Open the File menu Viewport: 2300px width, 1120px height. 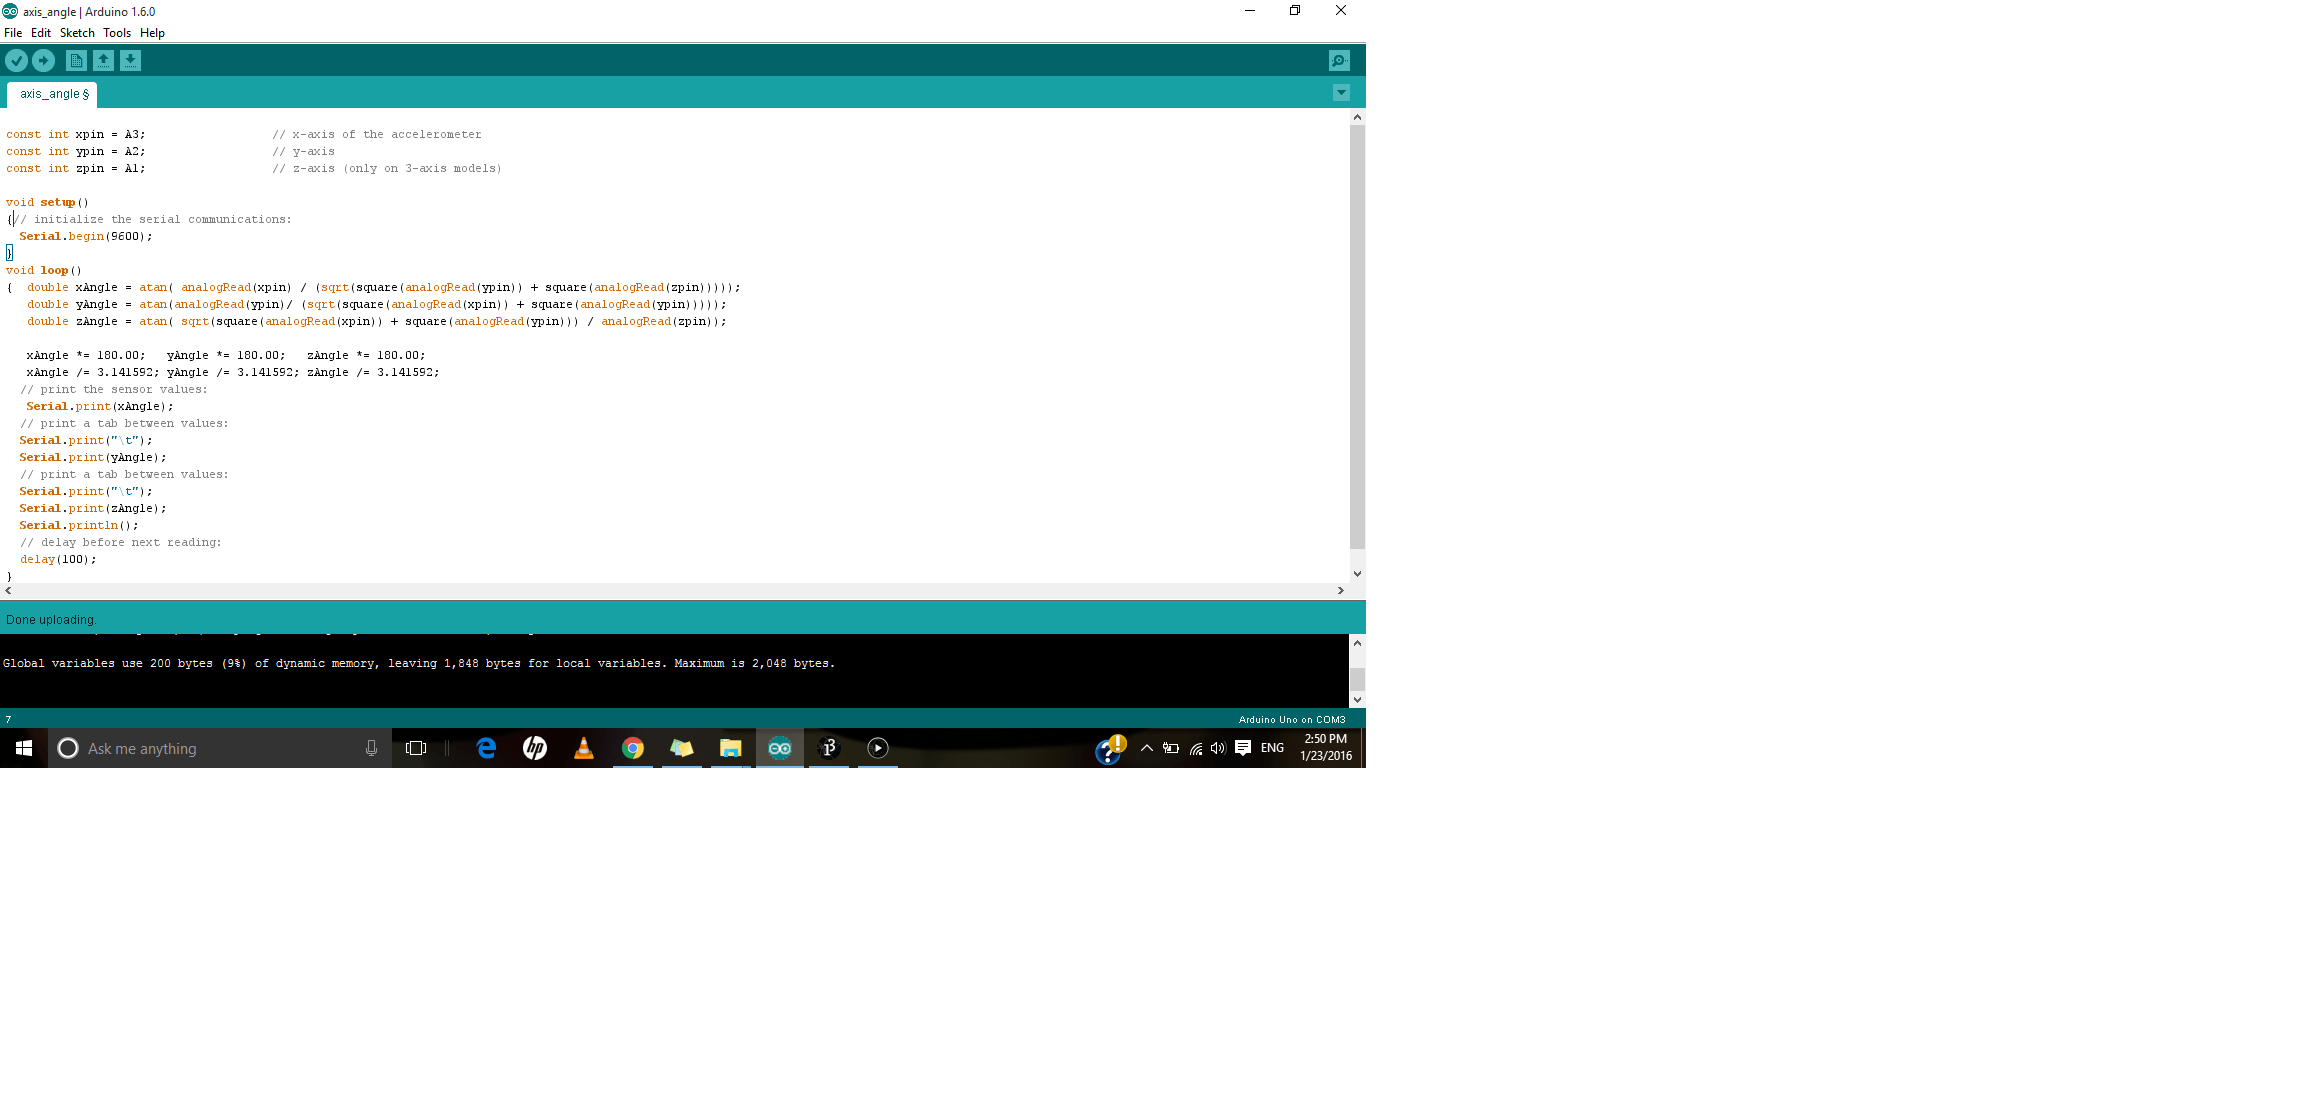click(13, 33)
